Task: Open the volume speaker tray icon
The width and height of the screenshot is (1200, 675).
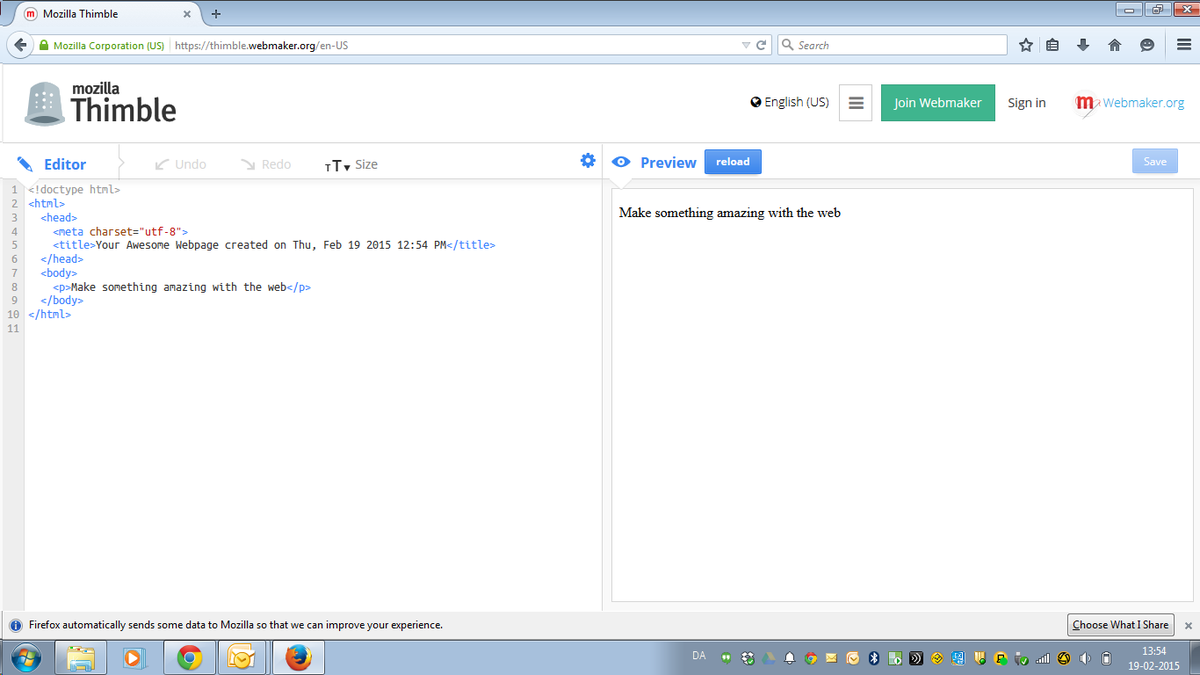Action: [x=1085, y=657]
